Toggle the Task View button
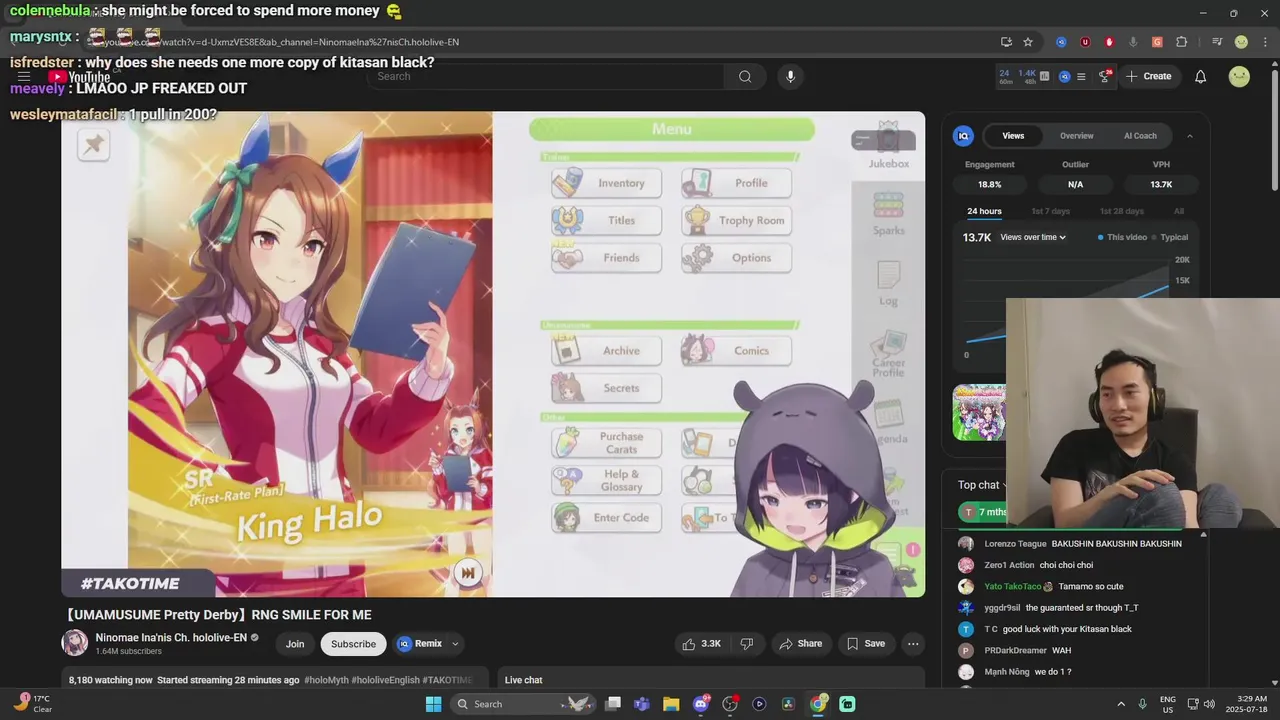1280x720 pixels. (613, 704)
